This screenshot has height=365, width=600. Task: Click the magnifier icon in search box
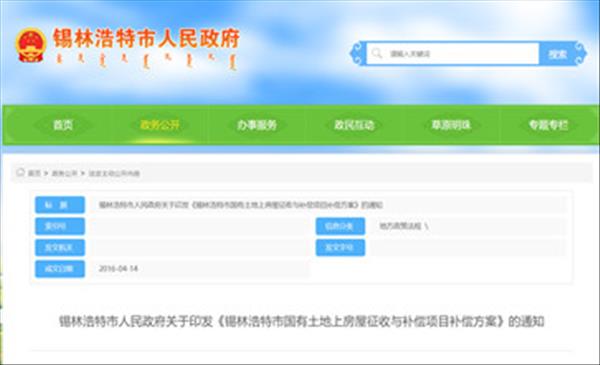(x=377, y=53)
